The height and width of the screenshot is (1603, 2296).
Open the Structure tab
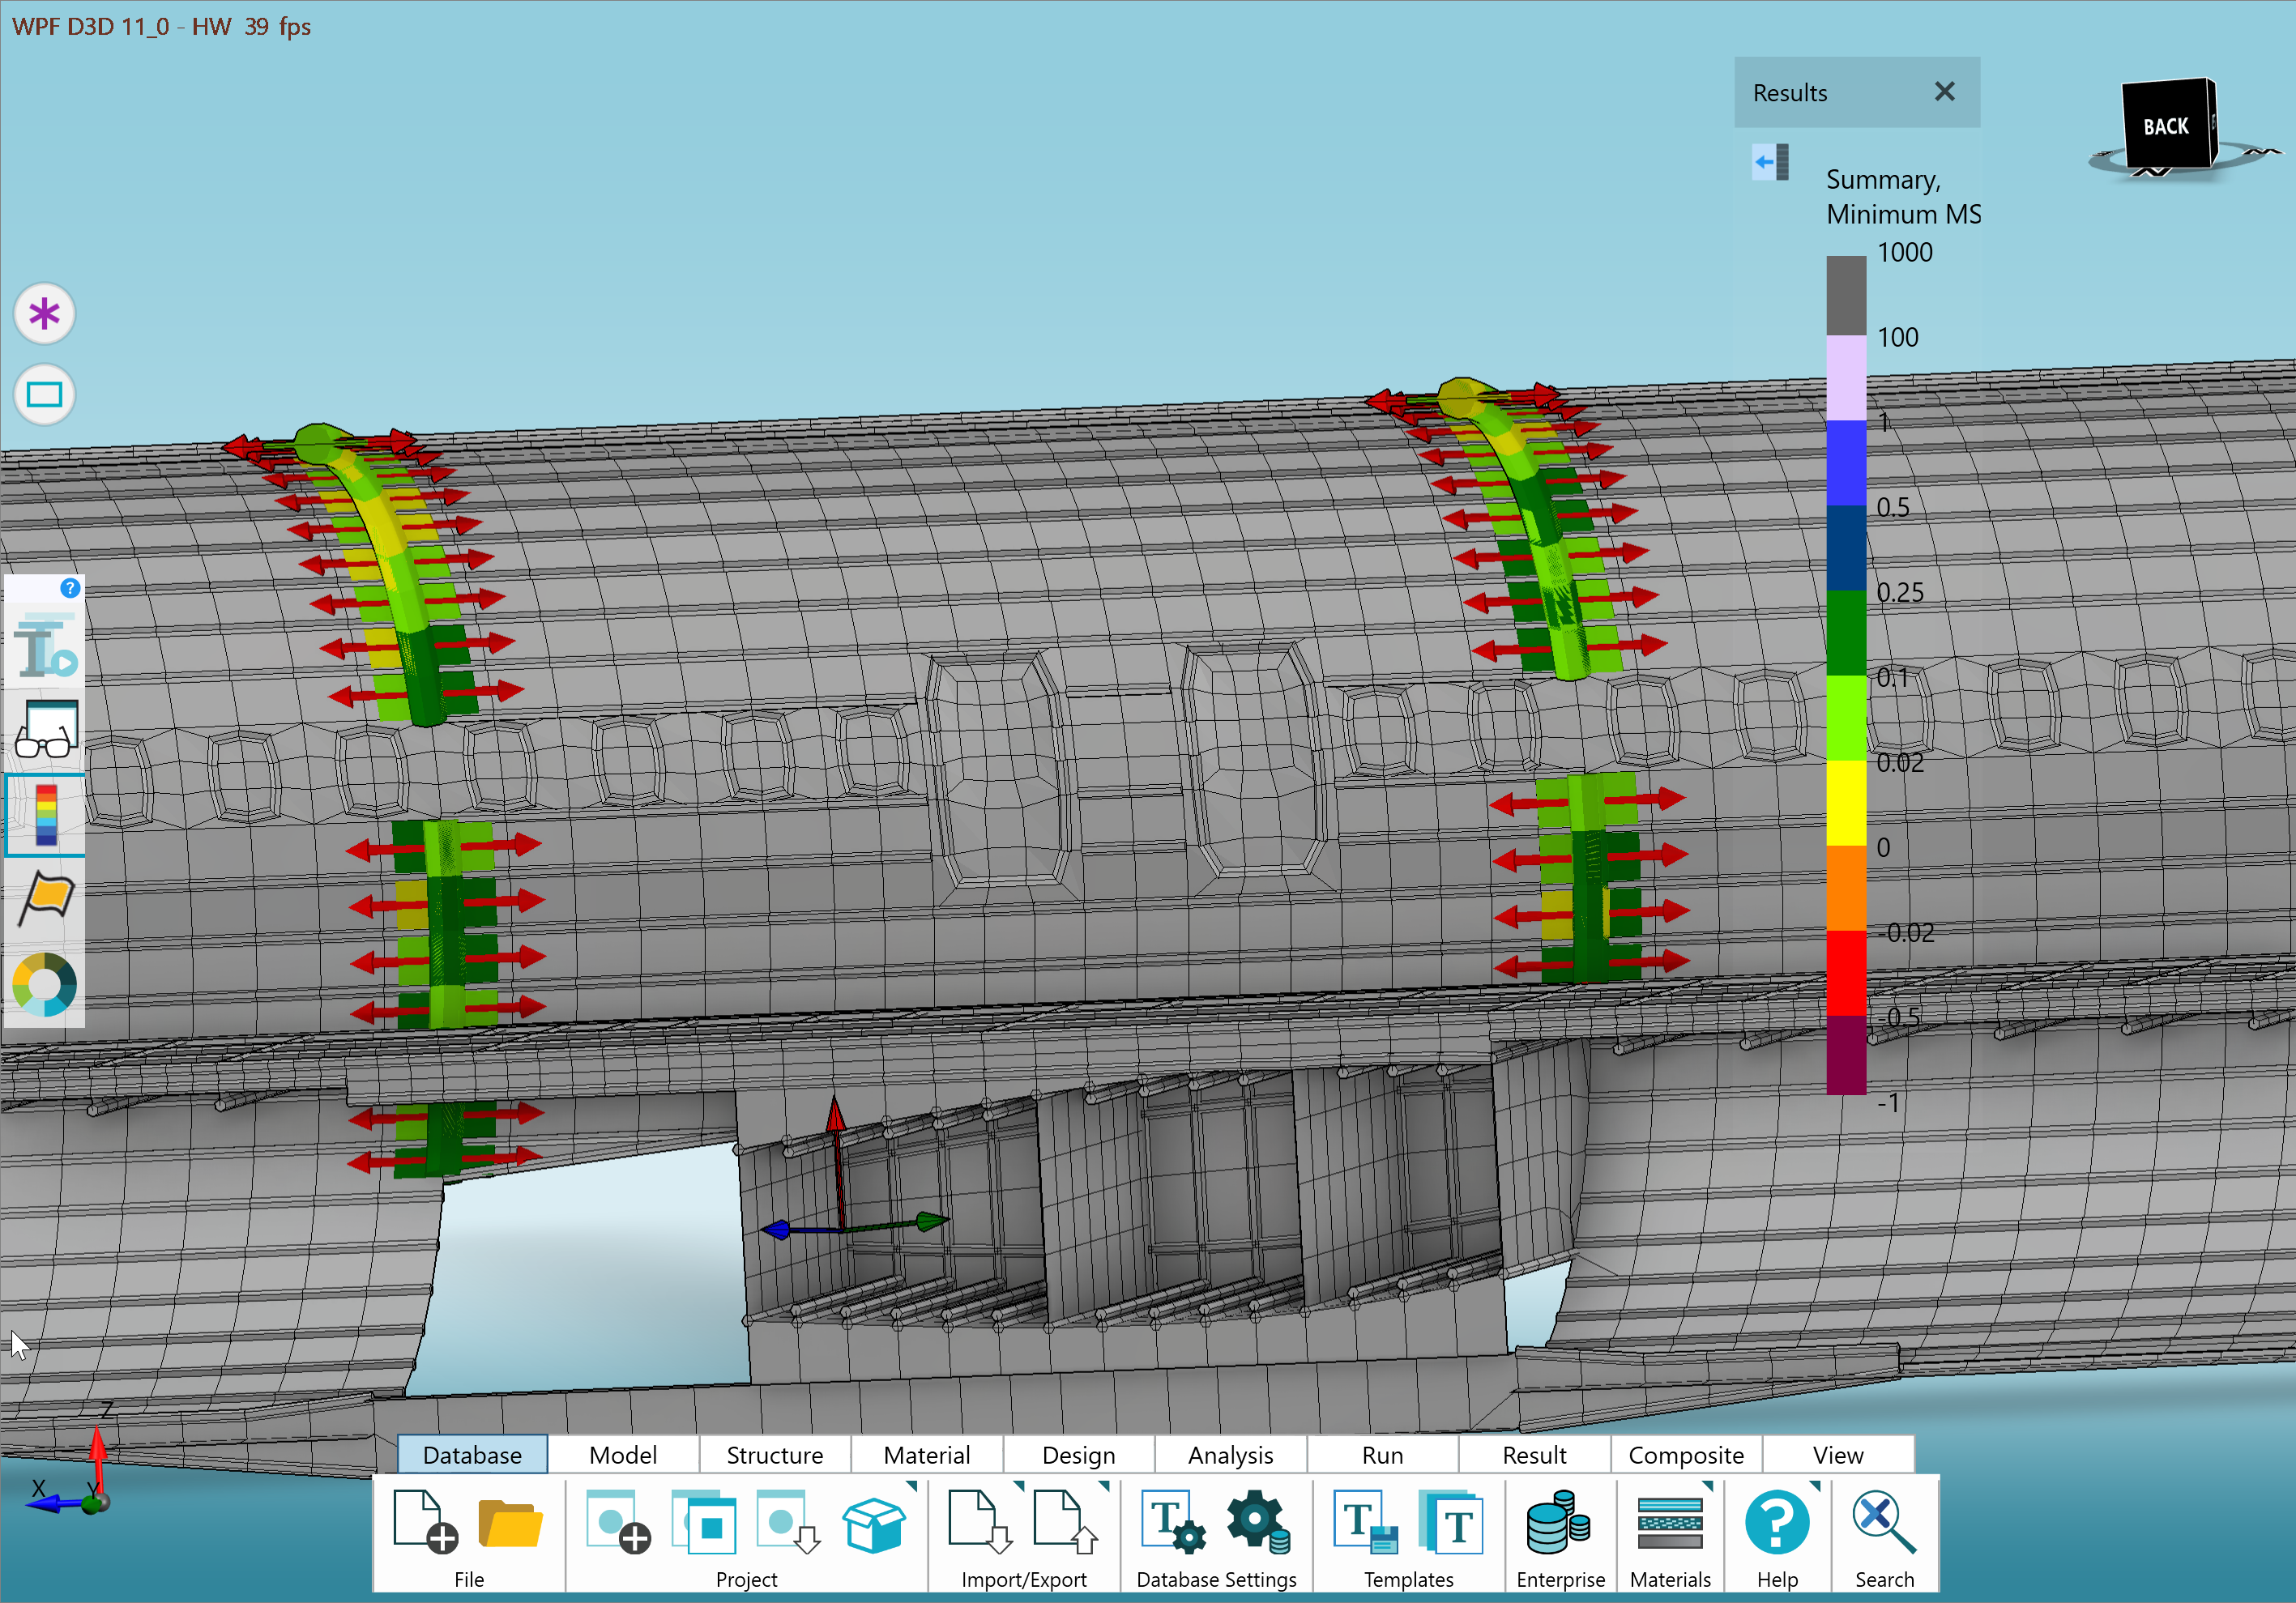(775, 1454)
